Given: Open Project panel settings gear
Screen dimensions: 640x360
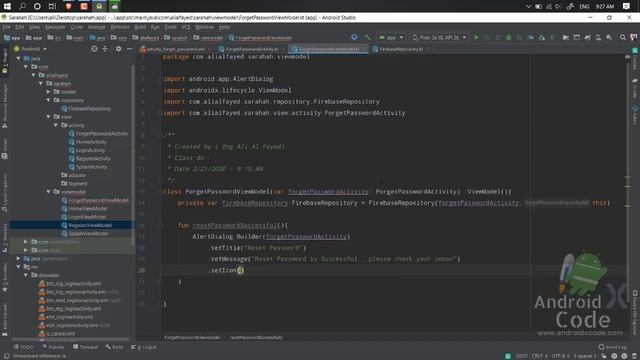Looking at the screenshot, I should 118,49.
